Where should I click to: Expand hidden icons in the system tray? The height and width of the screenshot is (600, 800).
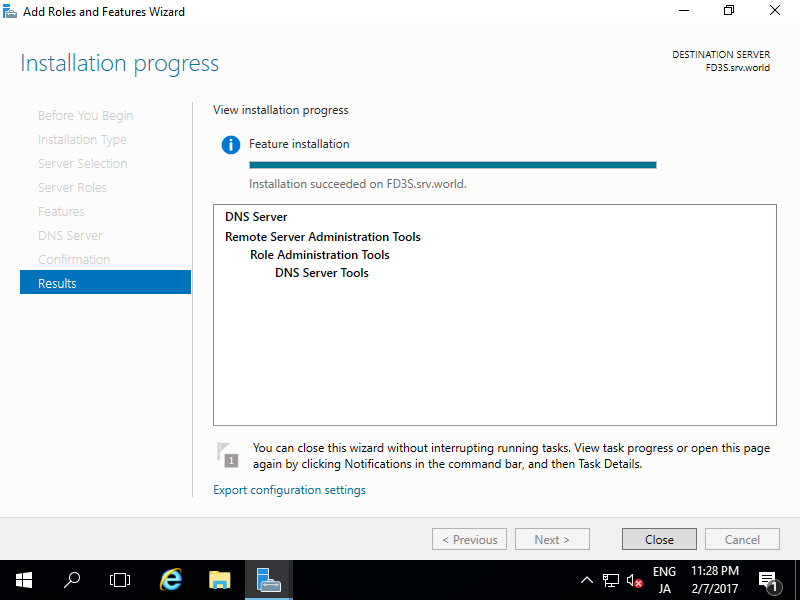[587, 580]
